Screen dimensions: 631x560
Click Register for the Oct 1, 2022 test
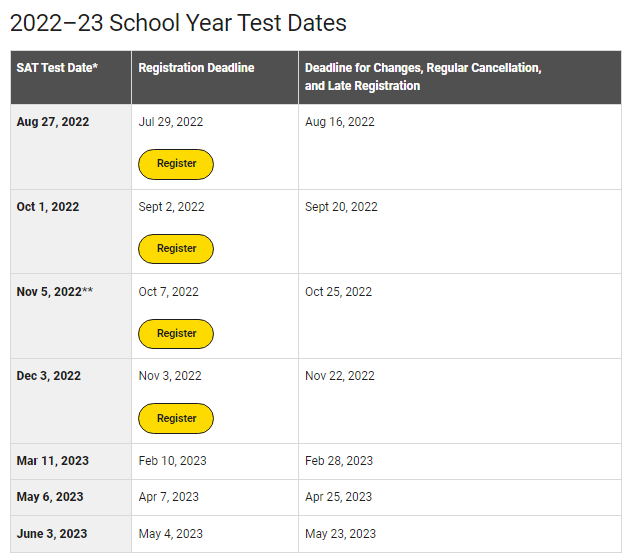(x=176, y=249)
